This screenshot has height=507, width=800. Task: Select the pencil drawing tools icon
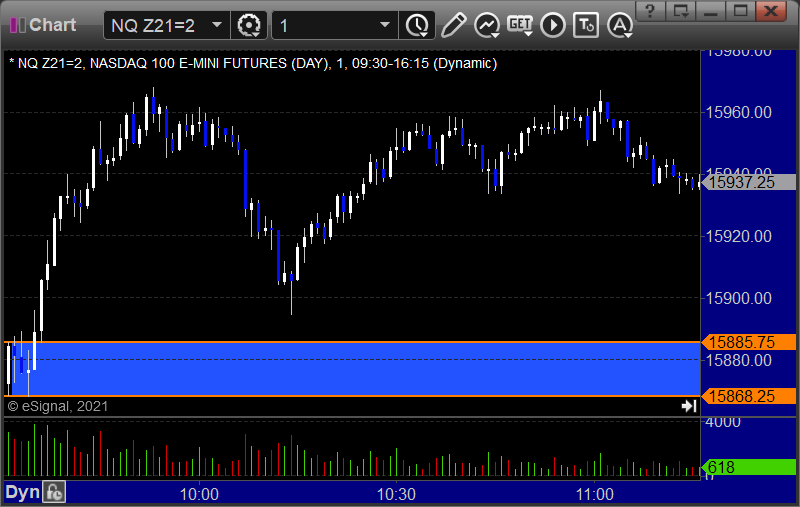pyautogui.click(x=453, y=25)
